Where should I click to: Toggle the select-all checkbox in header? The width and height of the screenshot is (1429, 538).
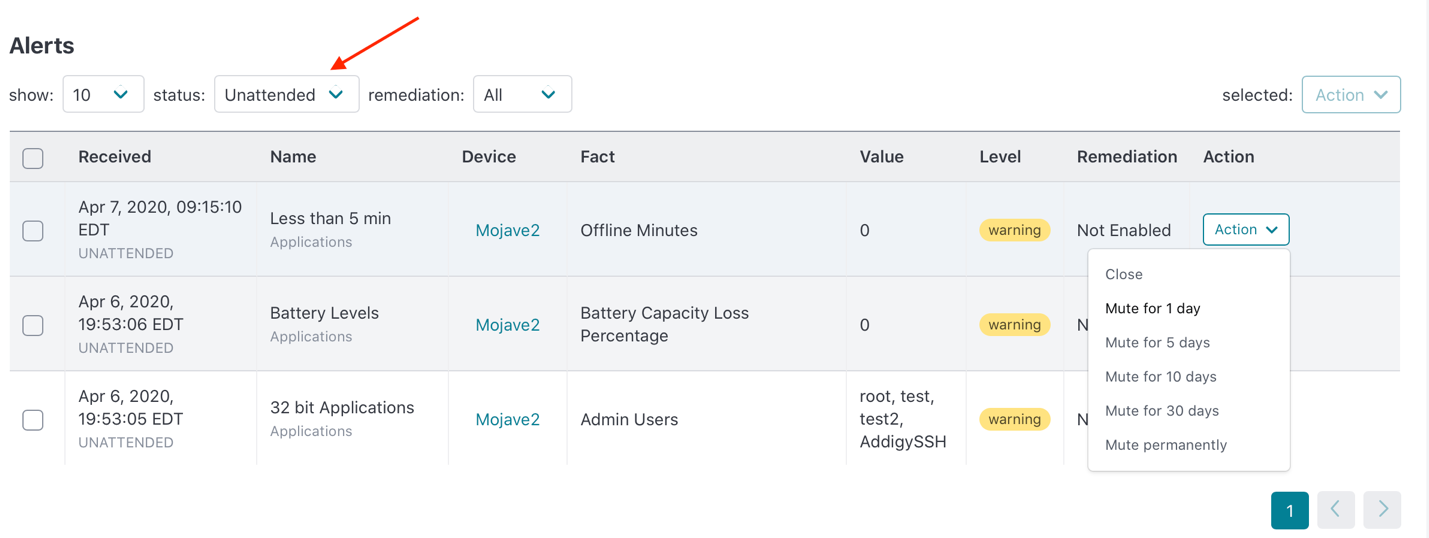pos(33,158)
